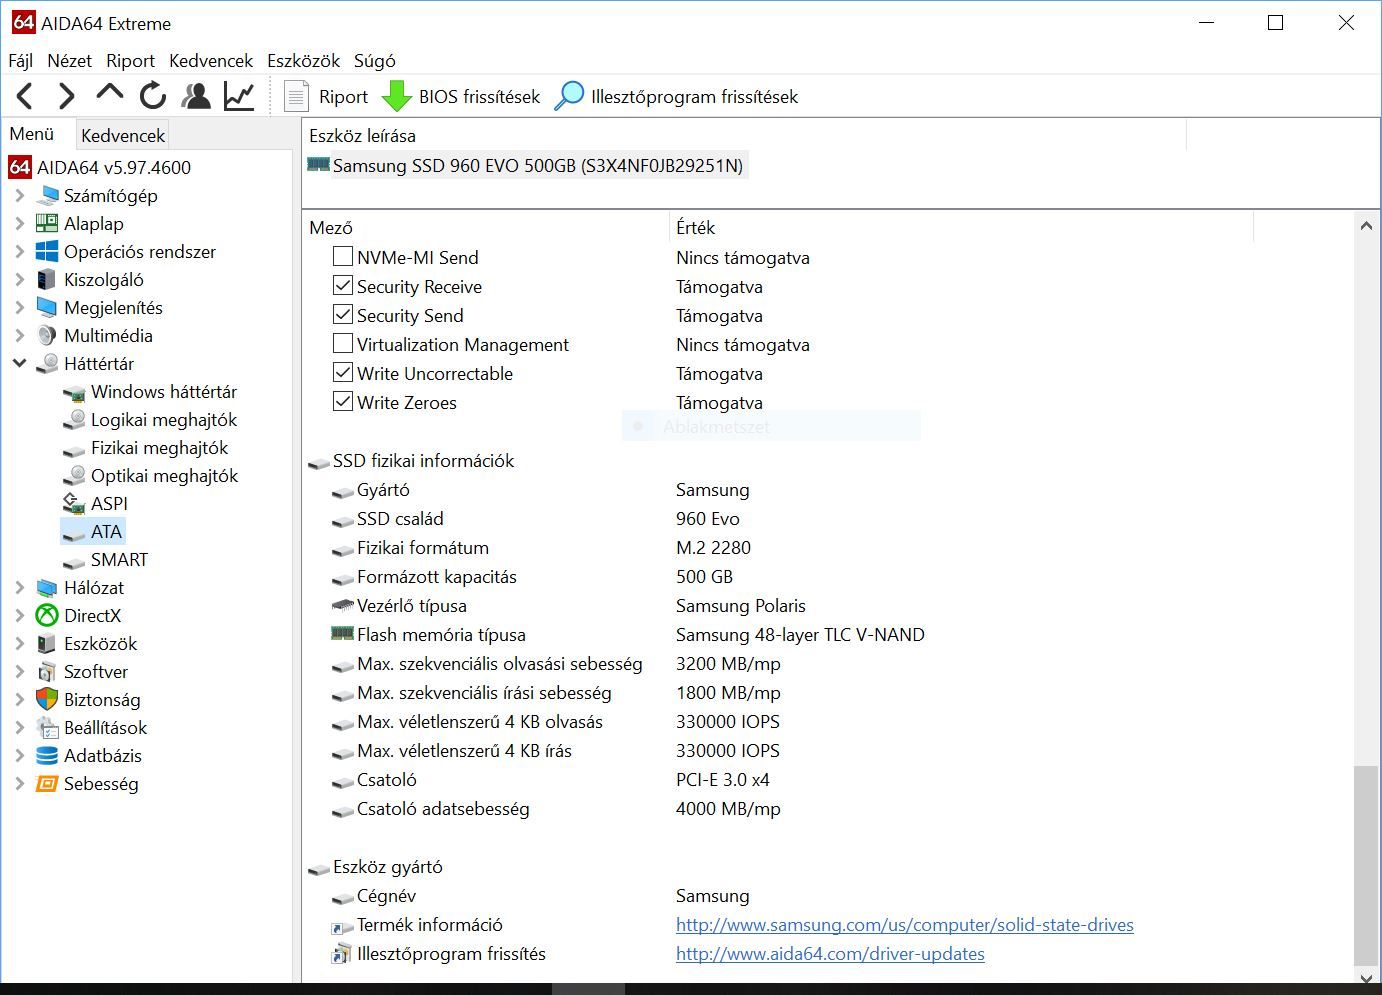Viewport: 1382px width, 995px height.
Task: Open the Nézet menu
Action: (69, 61)
